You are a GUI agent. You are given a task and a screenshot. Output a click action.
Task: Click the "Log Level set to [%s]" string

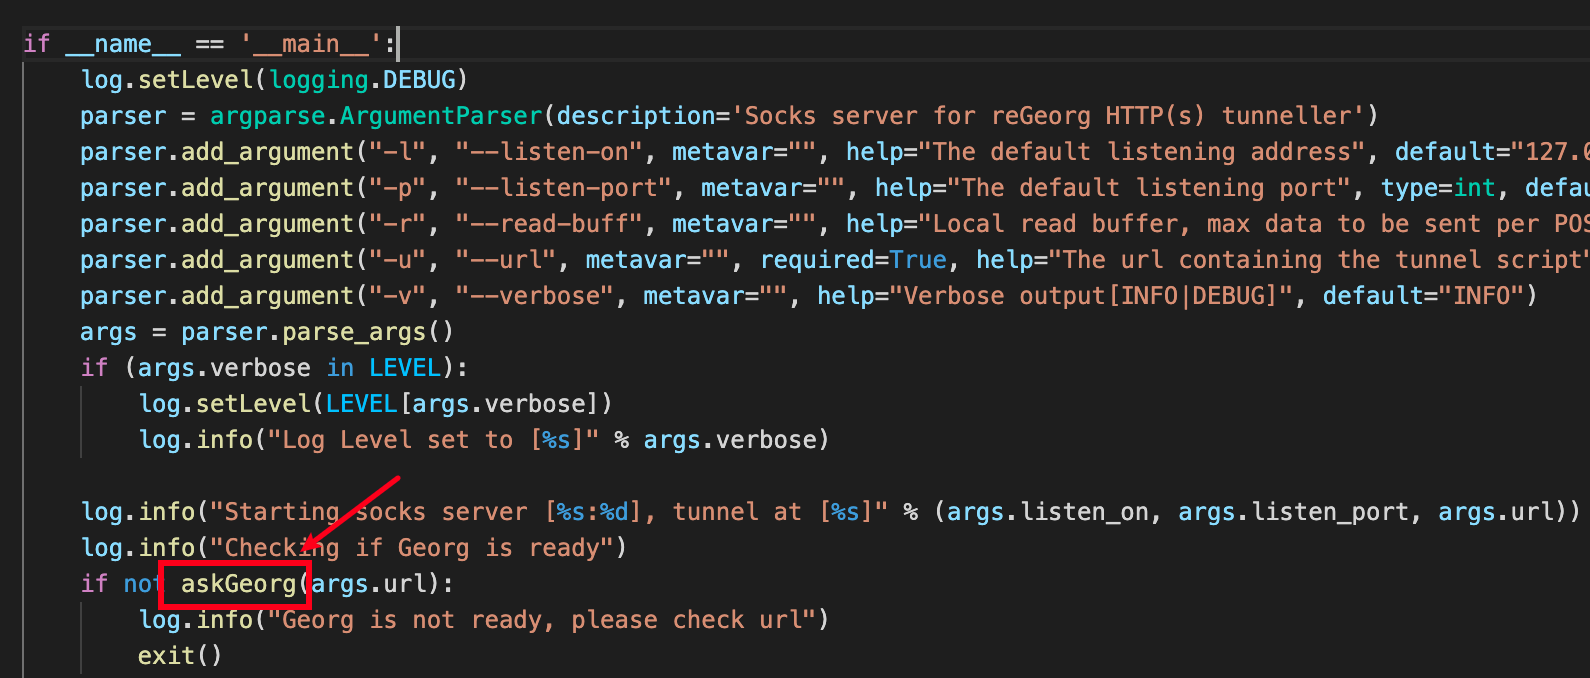(x=432, y=440)
